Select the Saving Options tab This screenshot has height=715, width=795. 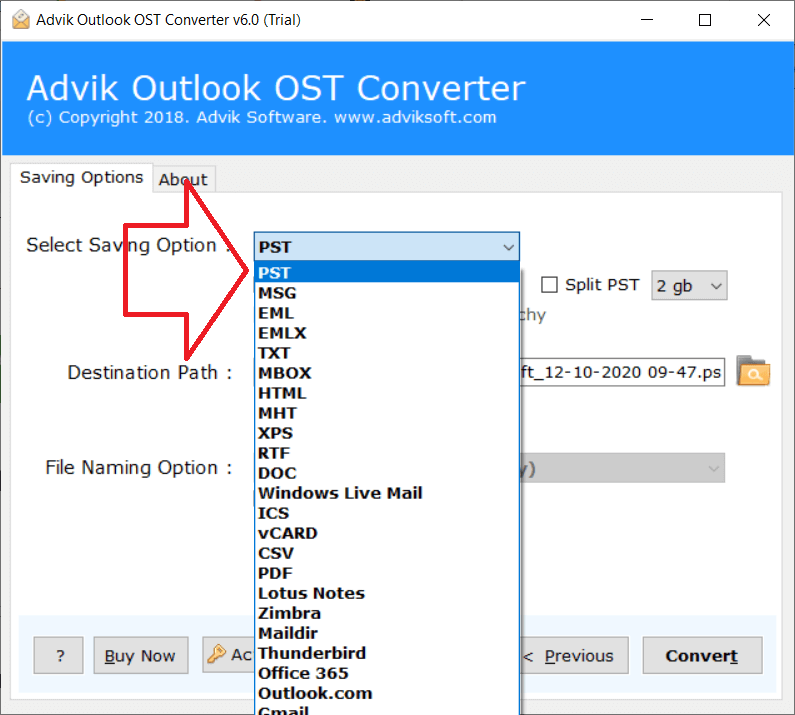[x=82, y=177]
